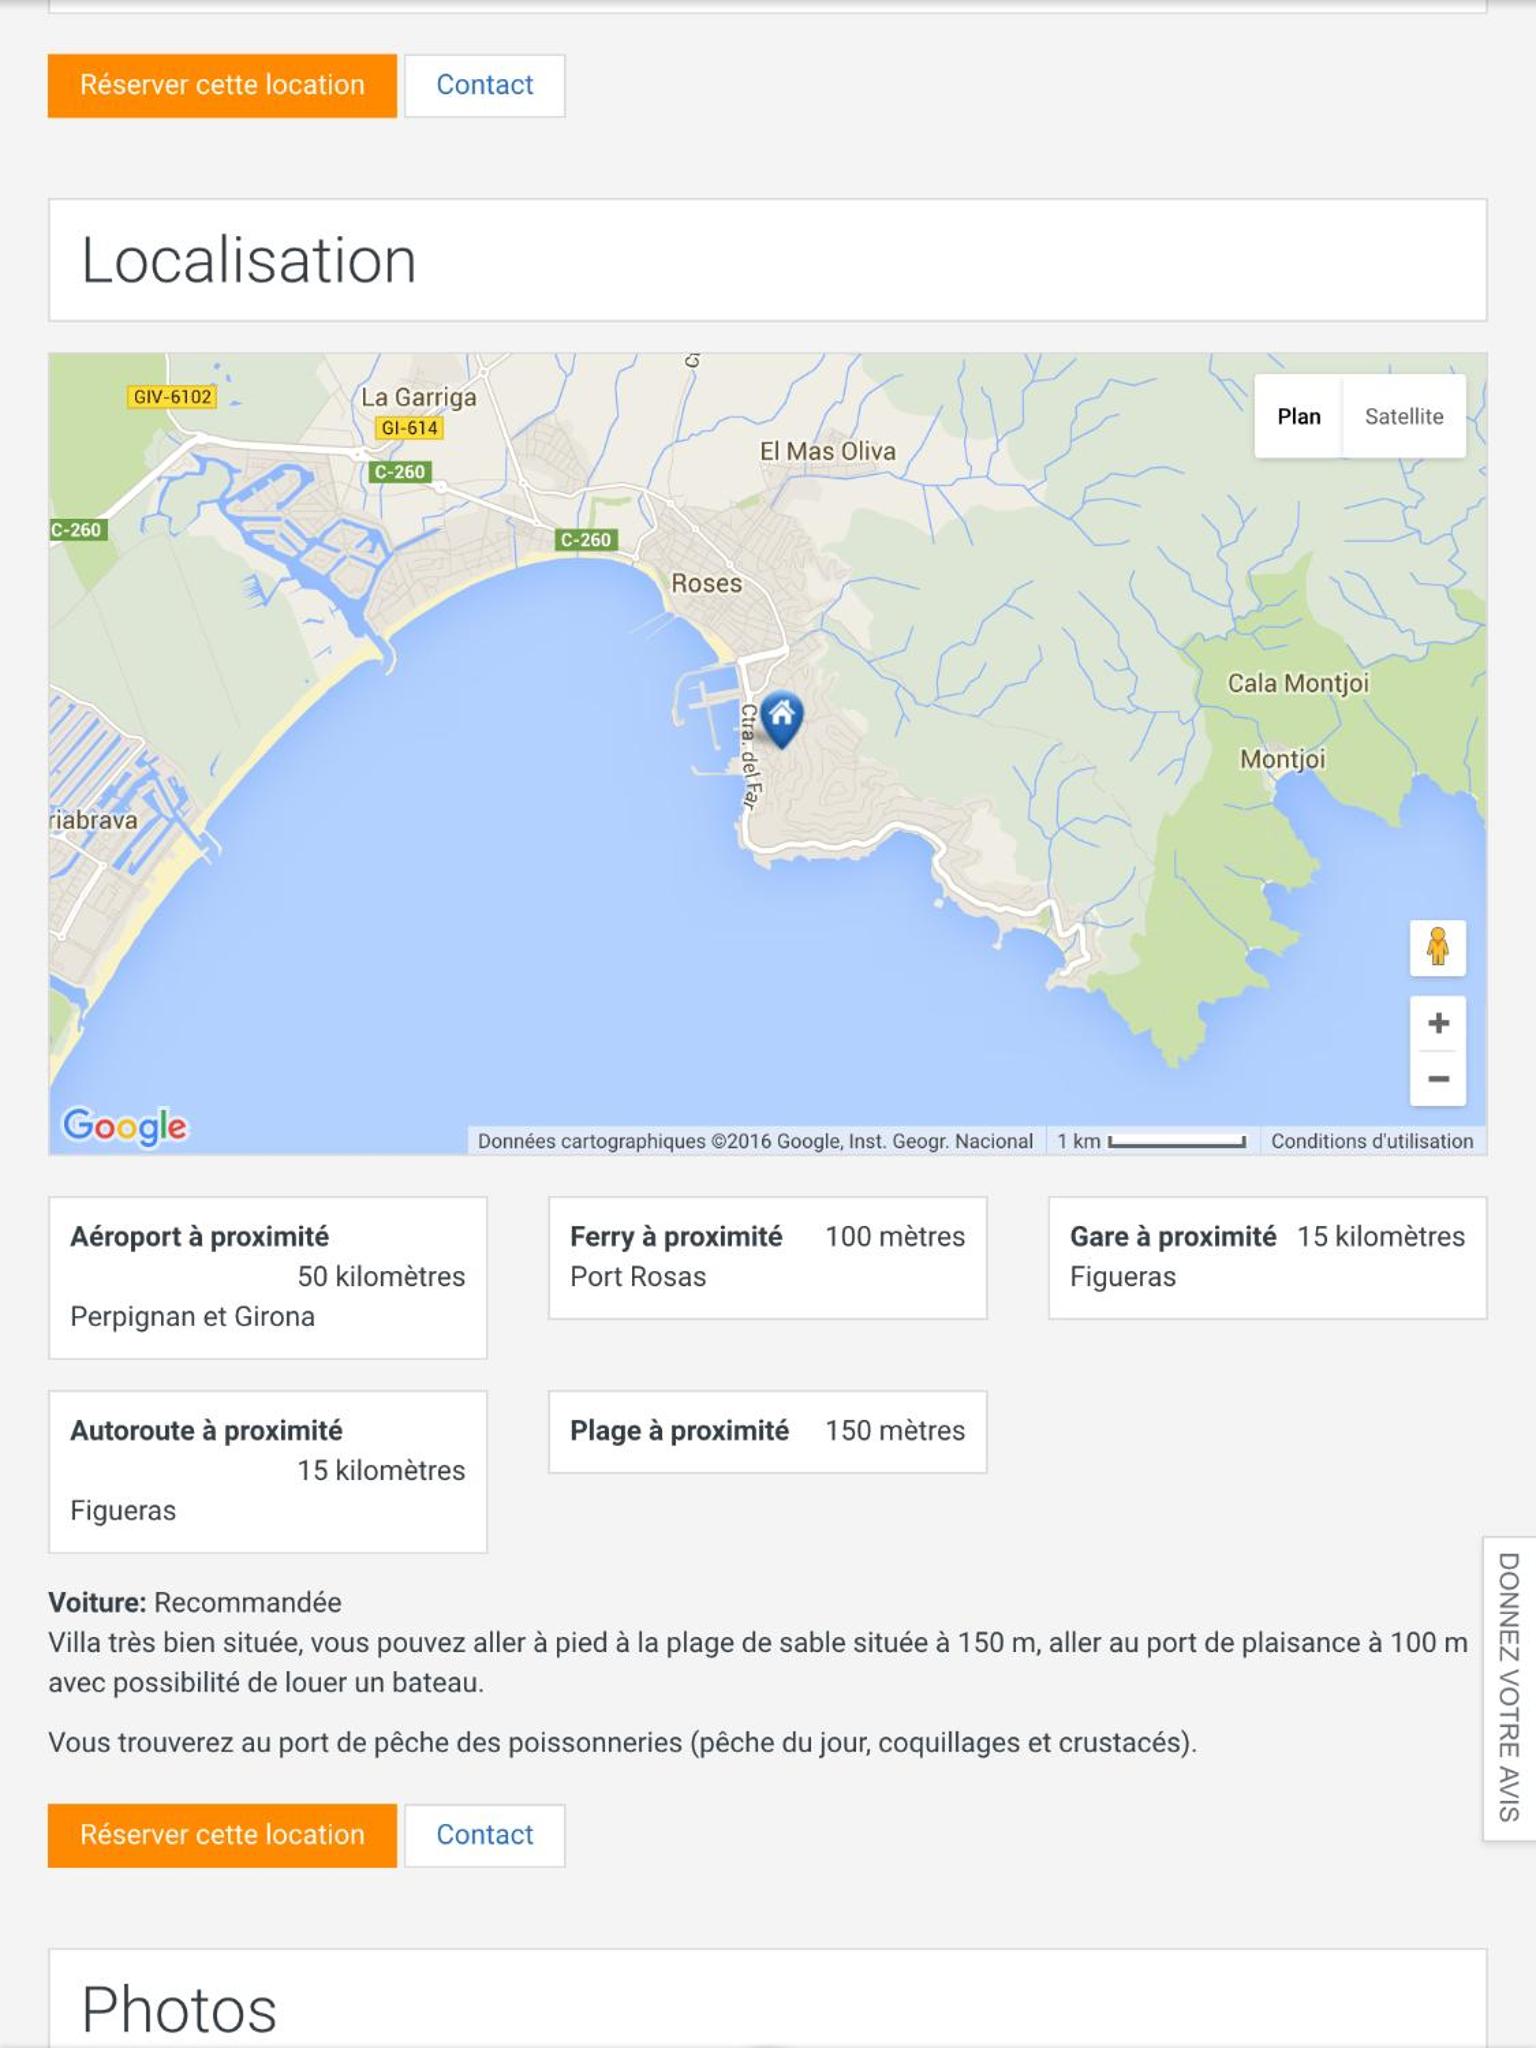Zoom in with the map plus button
The image size is (1536, 2048).
(x=1438, y=1023)
